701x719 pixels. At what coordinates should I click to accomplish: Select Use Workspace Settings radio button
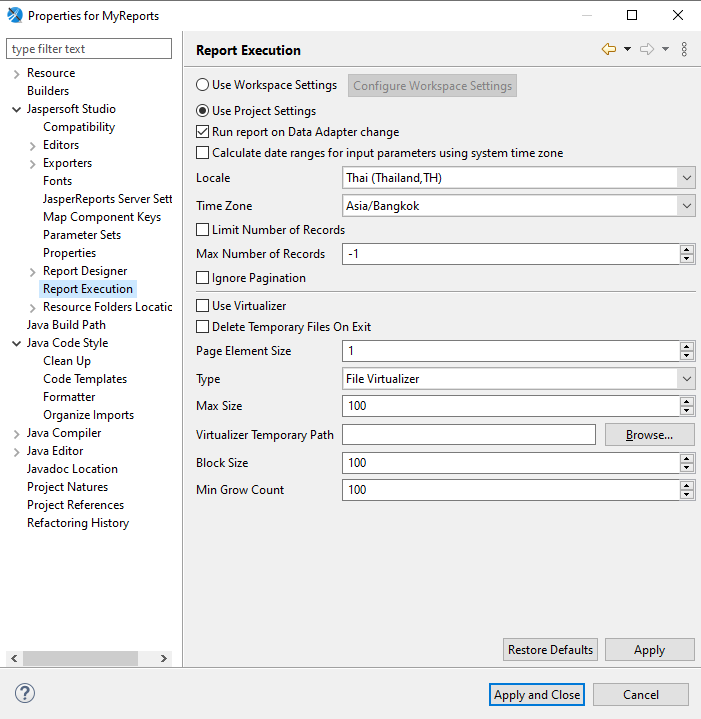pyautogui.click(x=202, y=85)
